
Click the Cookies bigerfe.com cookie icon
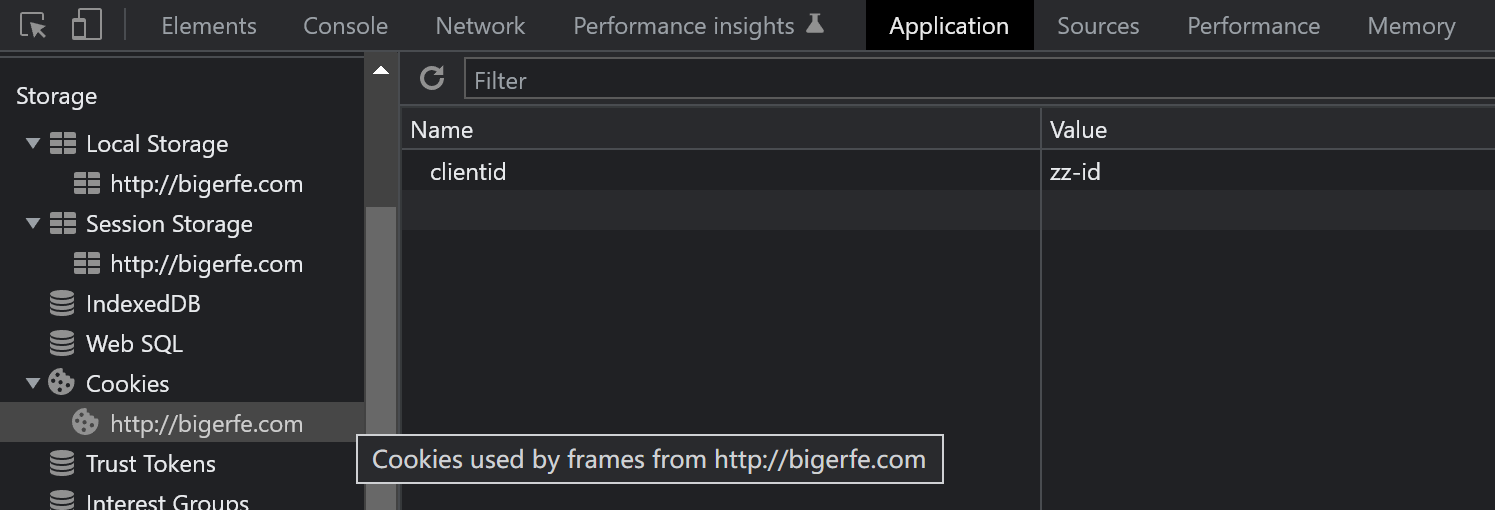(x=86, y=424)
